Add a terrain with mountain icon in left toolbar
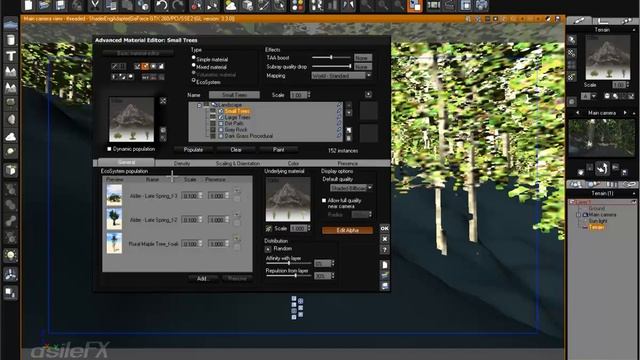The image size is (640, 360). [x=11, y=71]
